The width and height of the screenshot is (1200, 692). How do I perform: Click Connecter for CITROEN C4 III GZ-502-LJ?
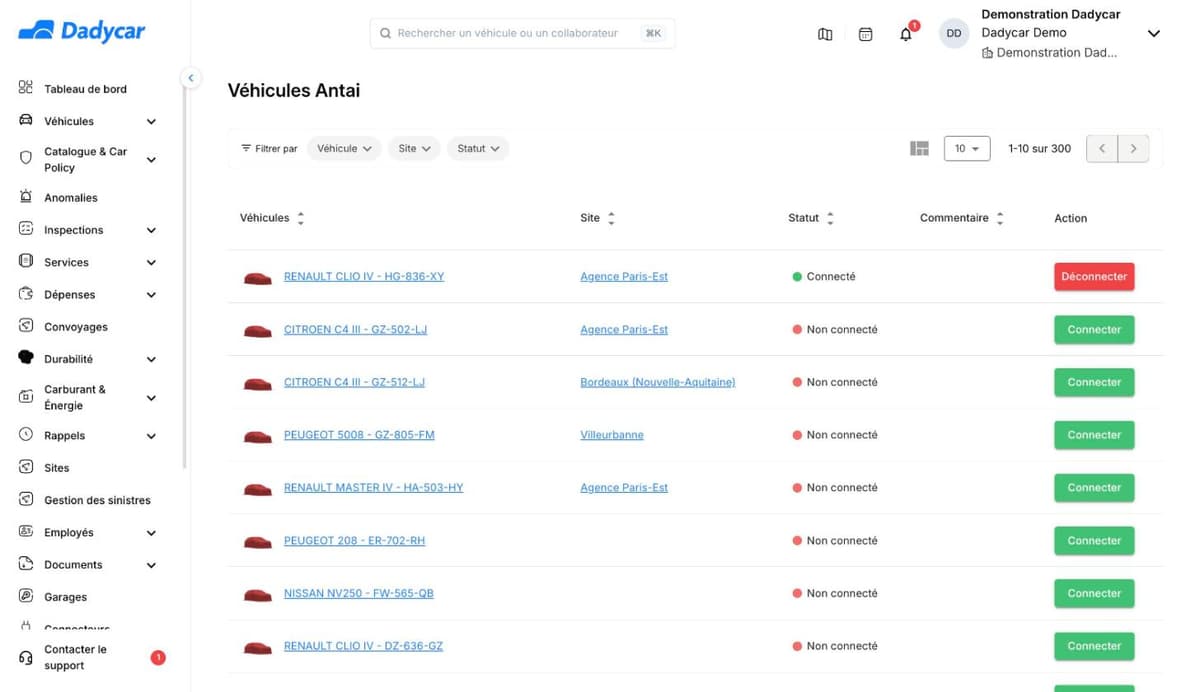tap(1094, 330)
